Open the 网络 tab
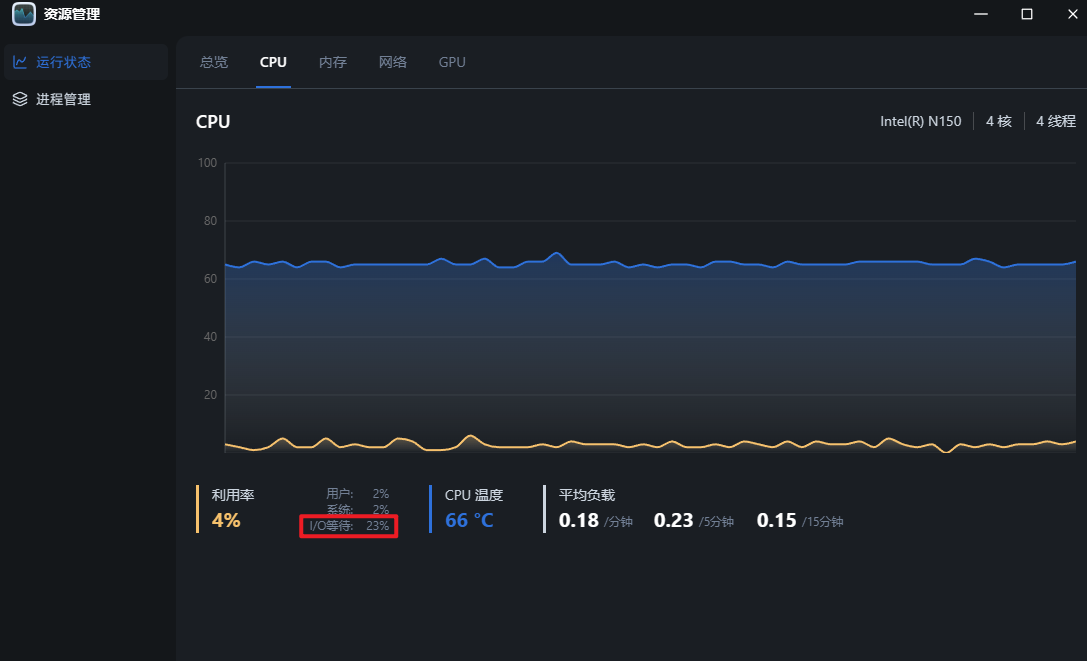 [392, 62]
